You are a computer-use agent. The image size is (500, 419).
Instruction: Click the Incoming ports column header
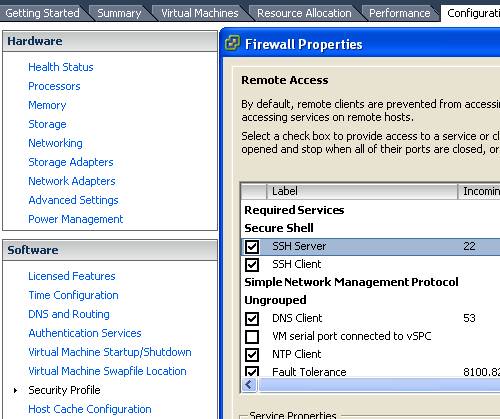pyautogui.click(x=479, y=191)
